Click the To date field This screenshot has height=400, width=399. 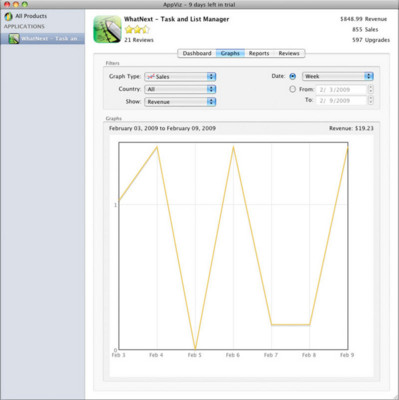341,100
